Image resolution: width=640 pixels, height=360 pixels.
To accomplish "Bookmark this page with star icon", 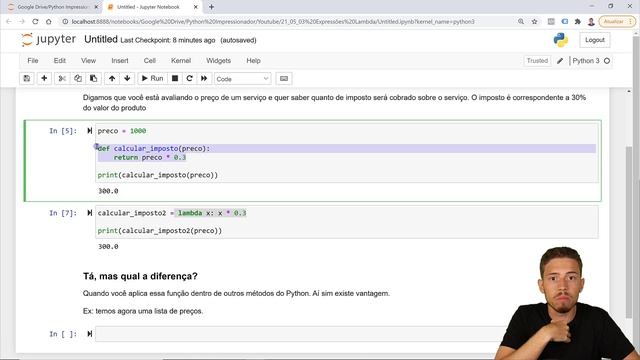I will coord(534,21).
